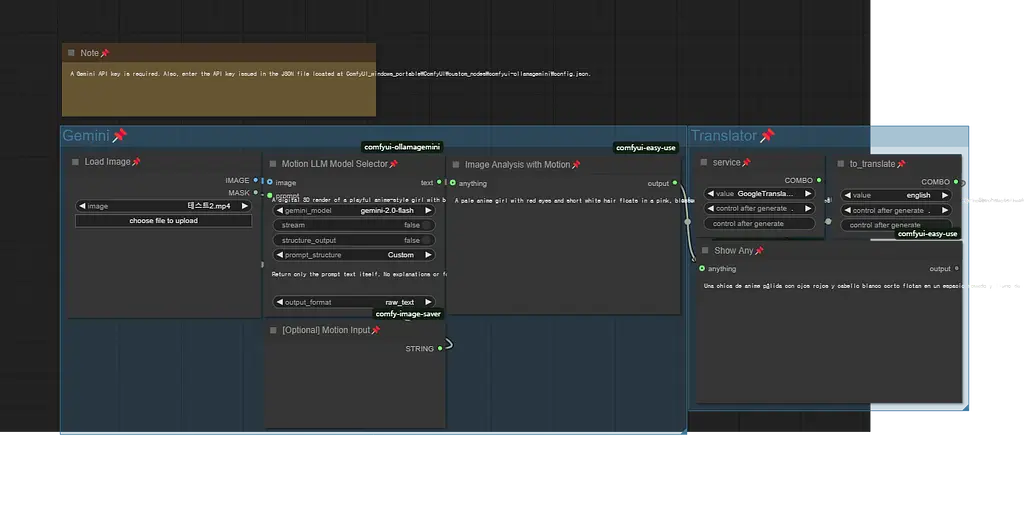Click the pin icon on the service node
The height and width of the screenshot is (508, 1024).
tap(746, 163)
